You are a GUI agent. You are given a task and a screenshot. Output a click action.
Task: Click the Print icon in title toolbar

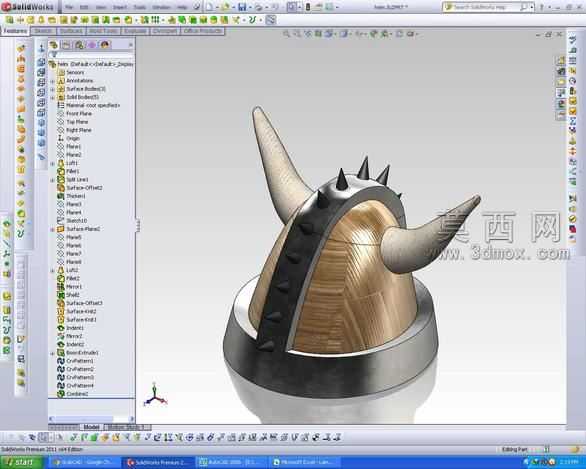coord(258,7)
